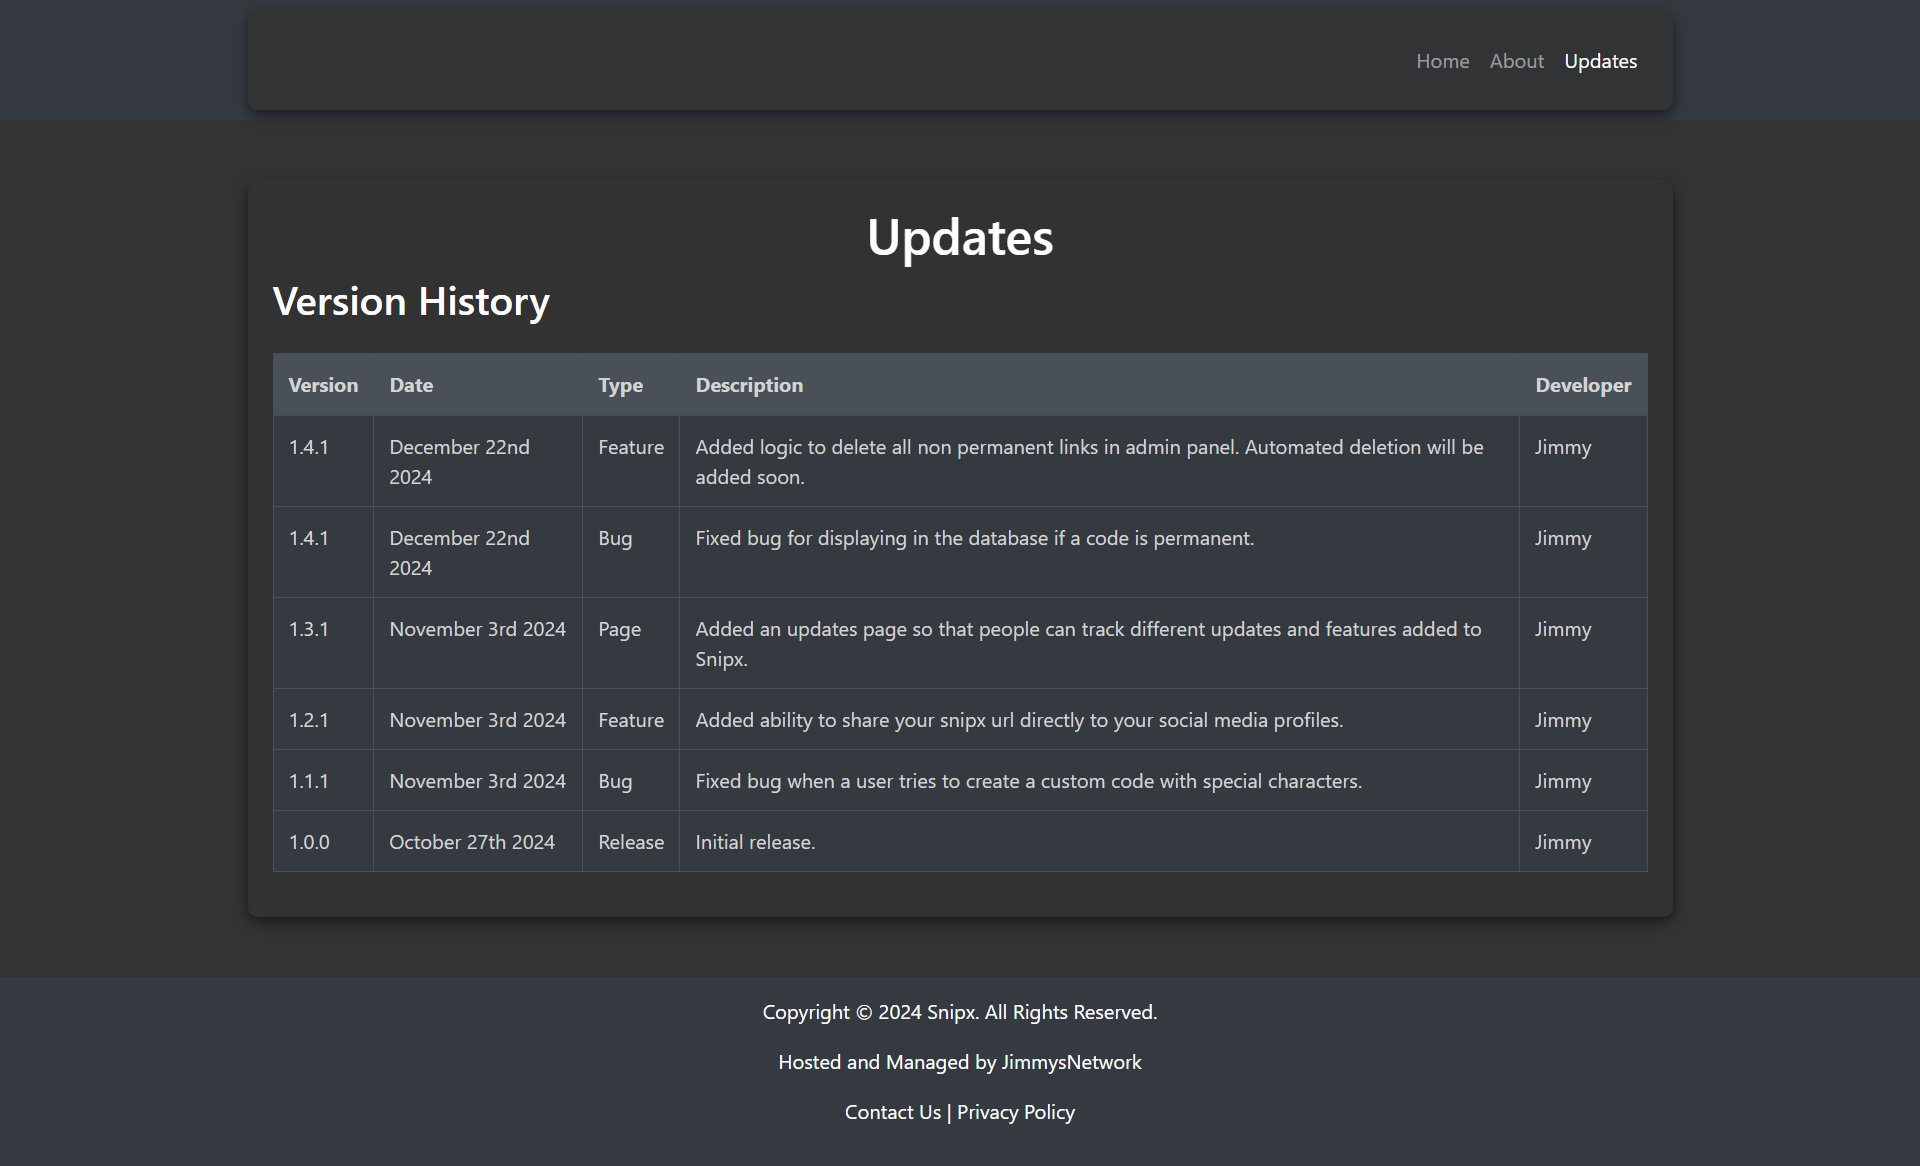Click the Developer column header

point(1582,384)
